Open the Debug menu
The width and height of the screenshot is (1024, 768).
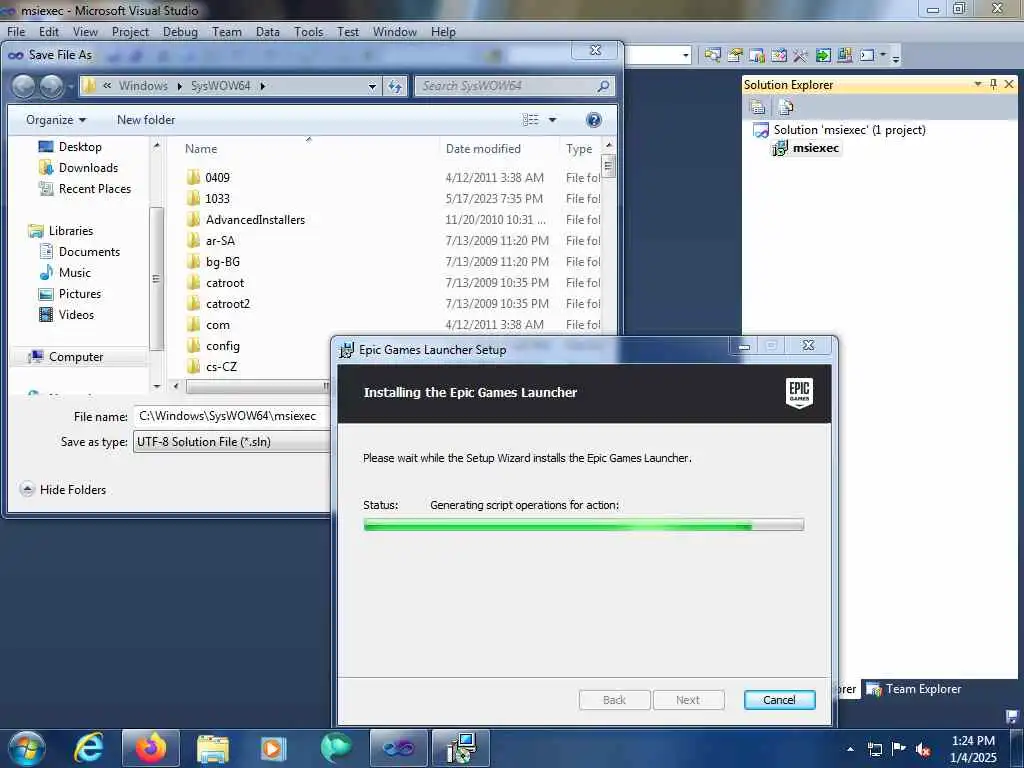click(x=180, y=32)
